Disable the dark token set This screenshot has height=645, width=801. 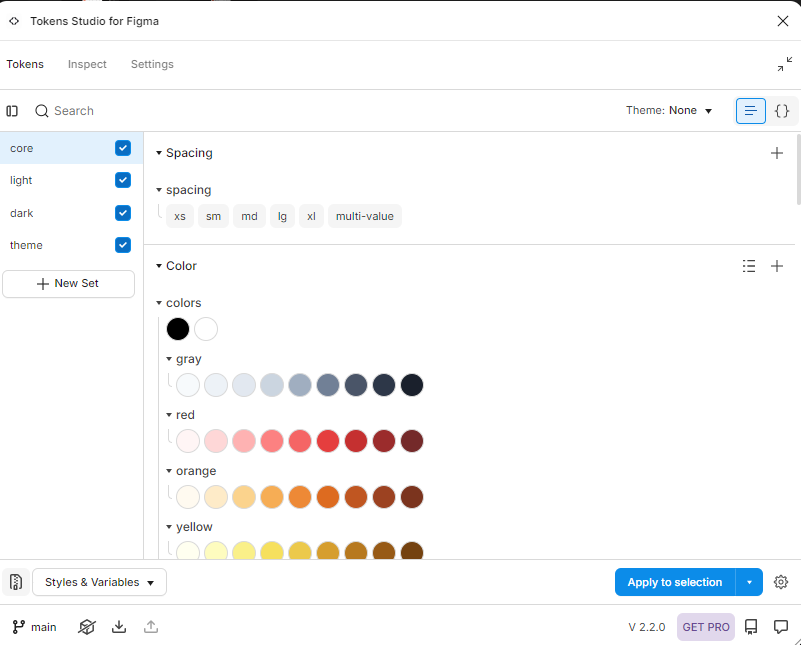click(122, 213)
